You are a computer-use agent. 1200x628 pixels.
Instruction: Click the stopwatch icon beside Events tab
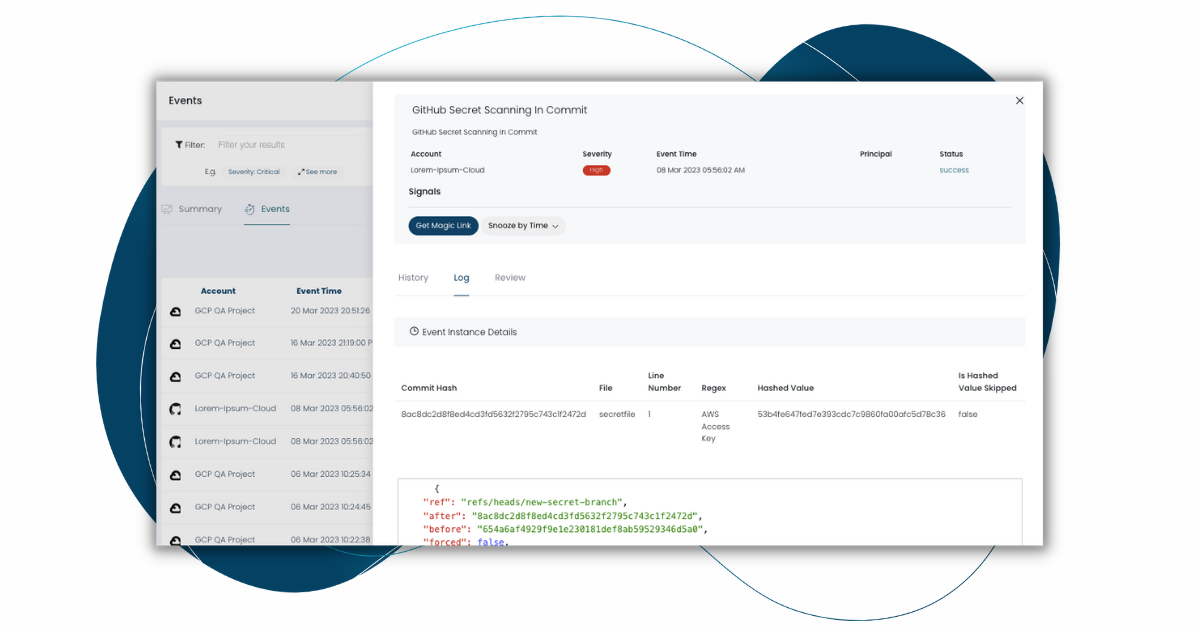click(x=249, y=209)
